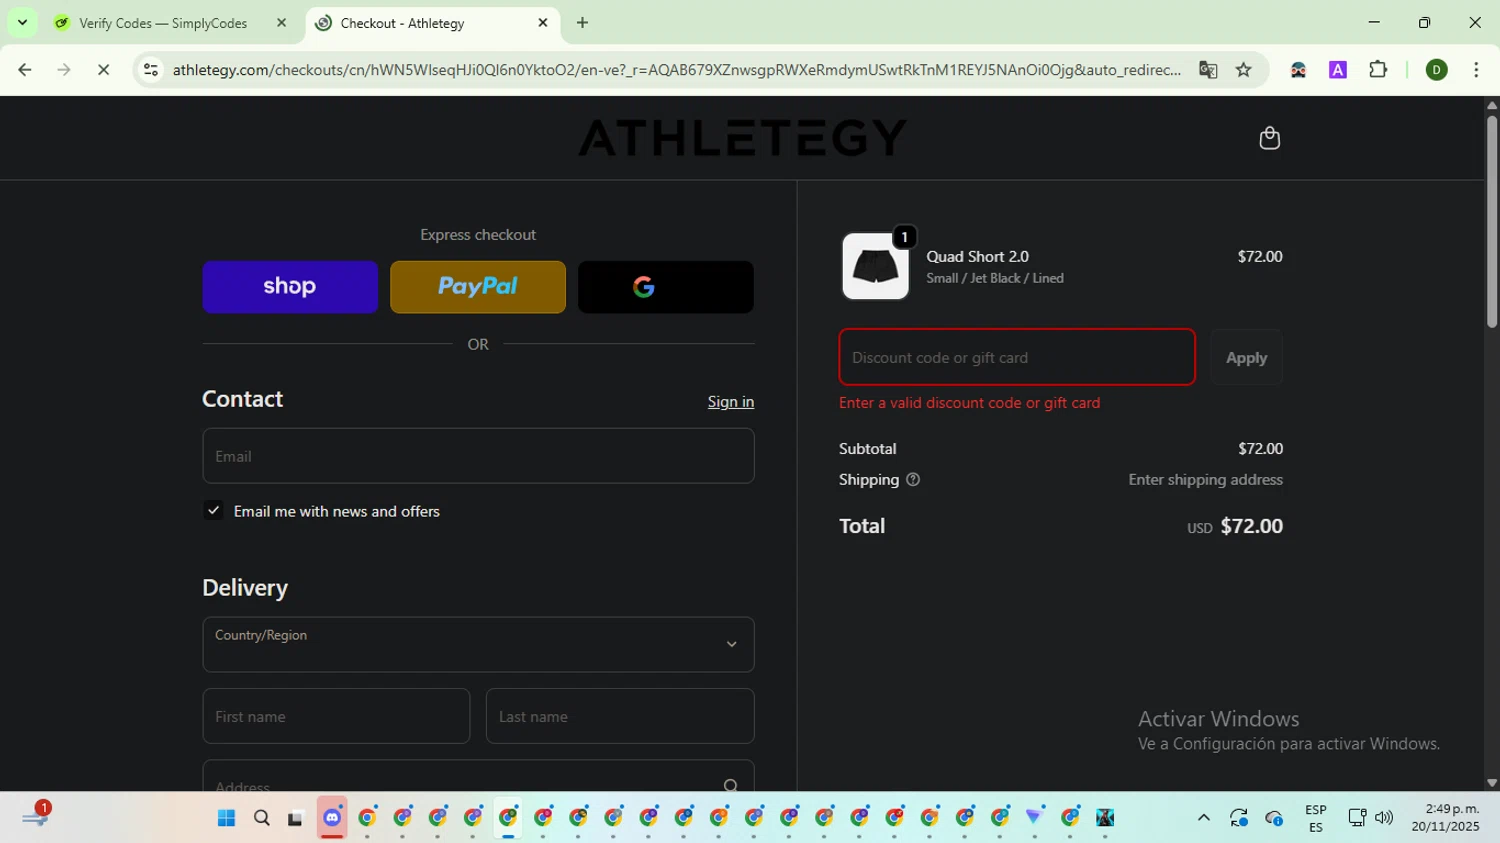Image resolution: width=1500 pixels, height=843 pixels.
Task: Open a new browser tab
Action: click(582, 23)
